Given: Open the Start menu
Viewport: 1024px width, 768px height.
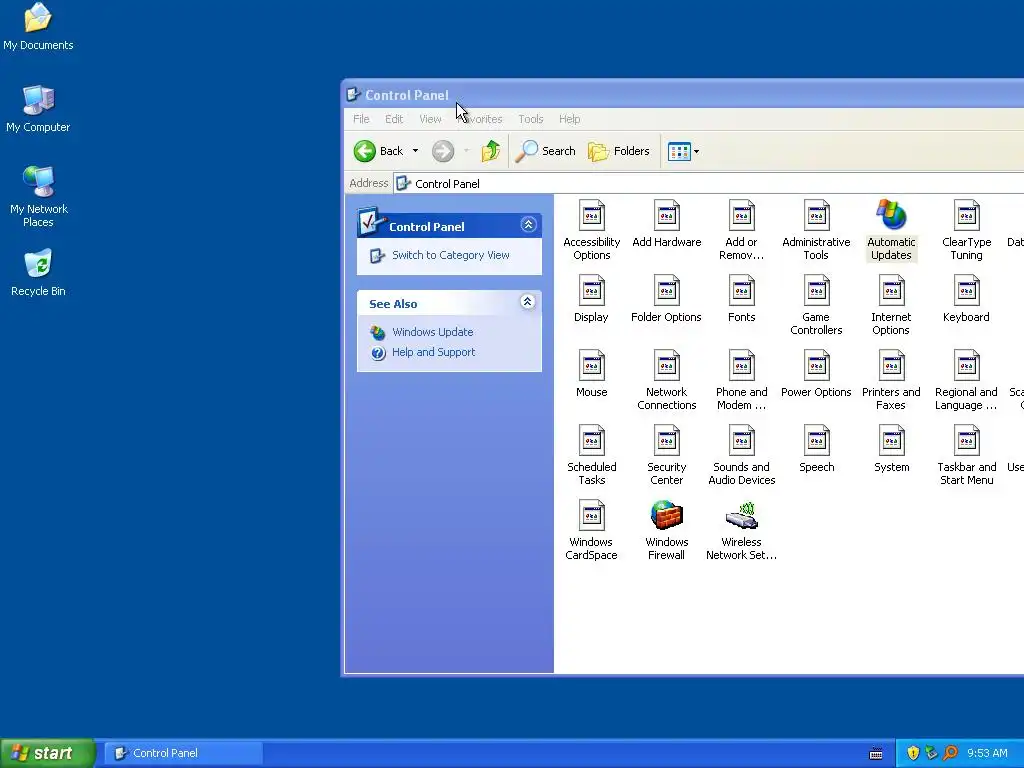Looking at the screenshot, I should [x=48, y=753].
